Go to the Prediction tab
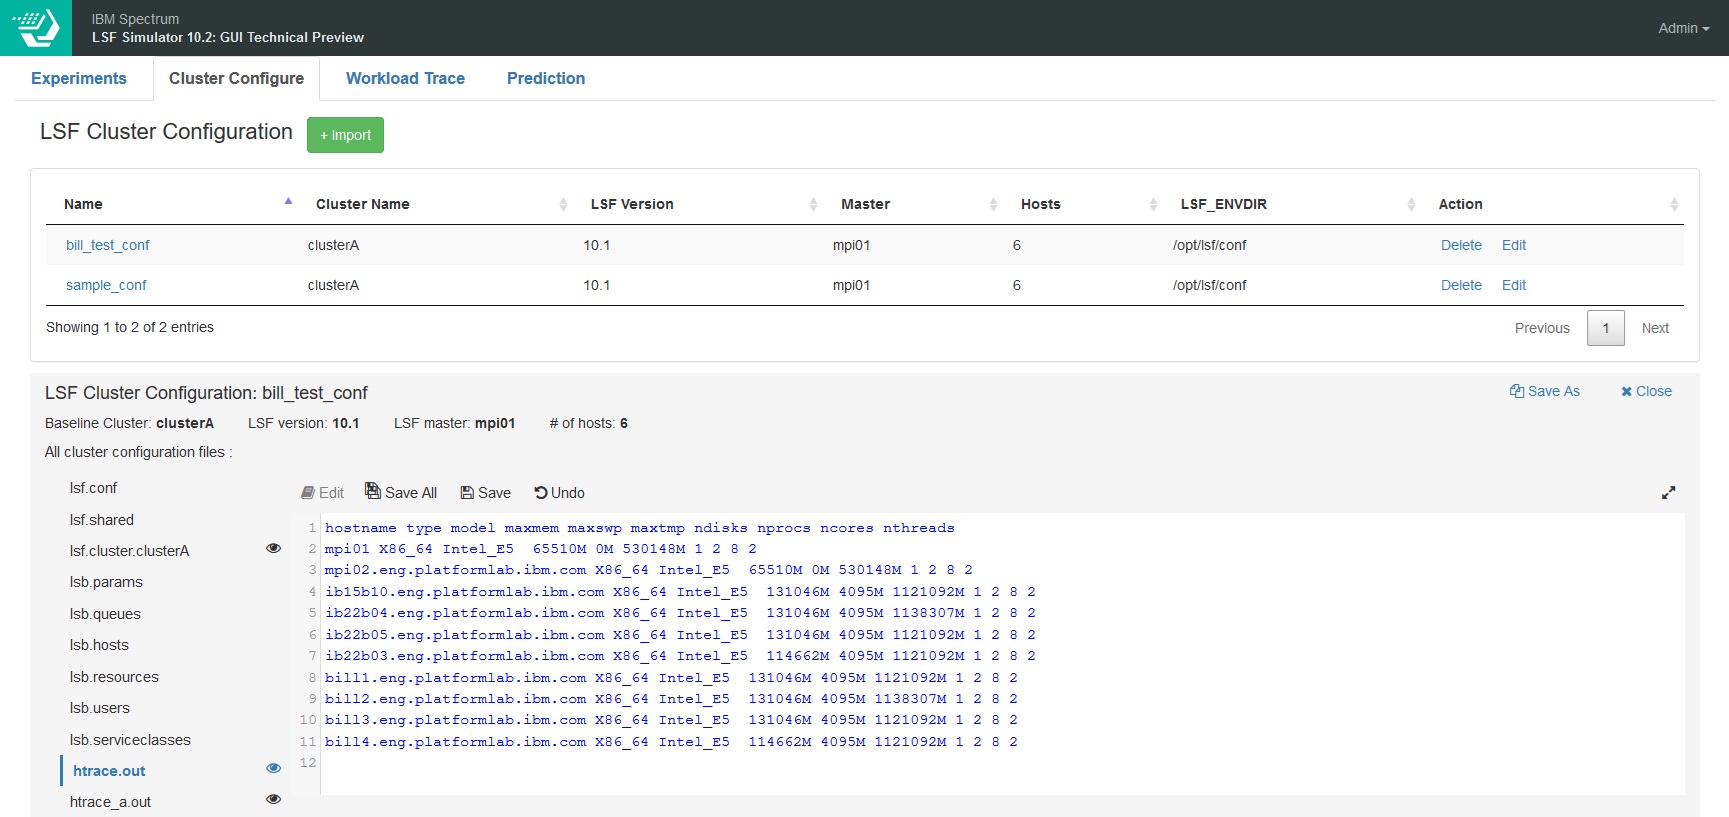Screen dimensions: 1729x817 click(546, 78)
